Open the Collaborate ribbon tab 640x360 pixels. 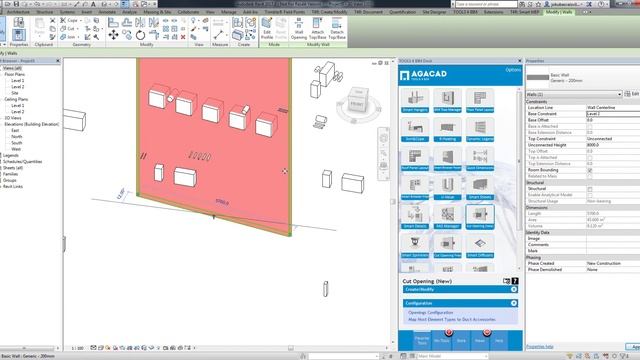point(188,12)
